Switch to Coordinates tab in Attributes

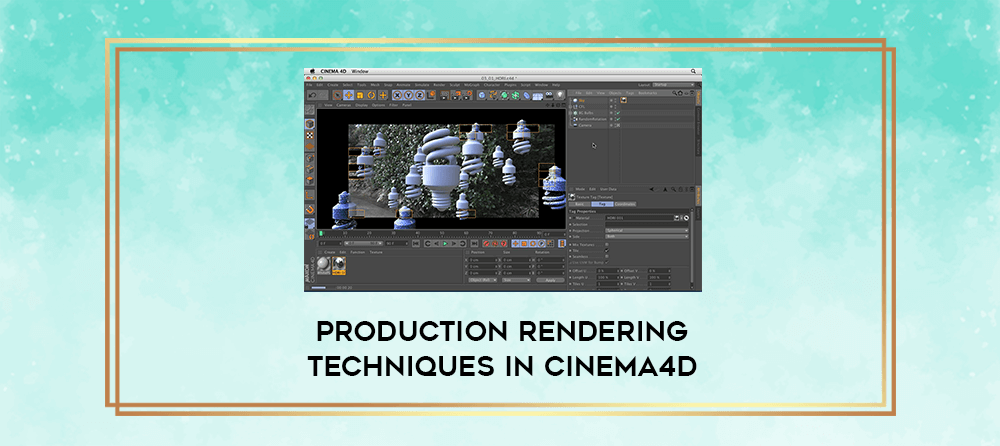(x=625, y=204)
